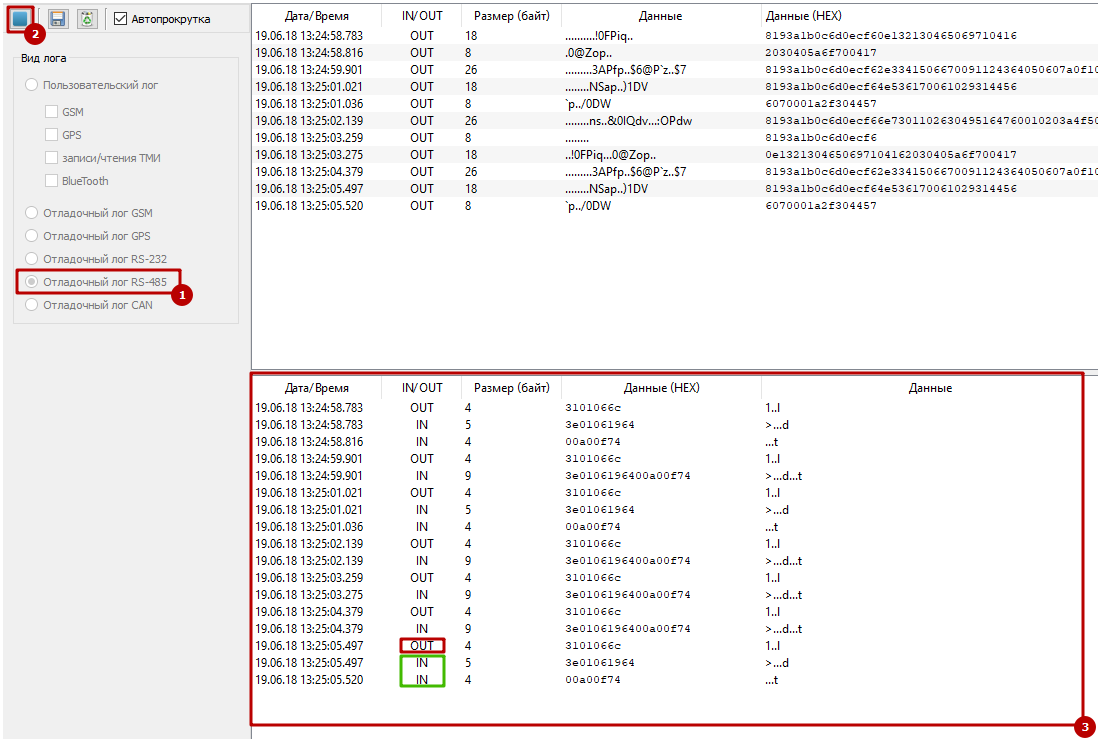Screen dimensions: 1101x742
Task: Select the first row in the upper log table
Action: pos(500,36)
